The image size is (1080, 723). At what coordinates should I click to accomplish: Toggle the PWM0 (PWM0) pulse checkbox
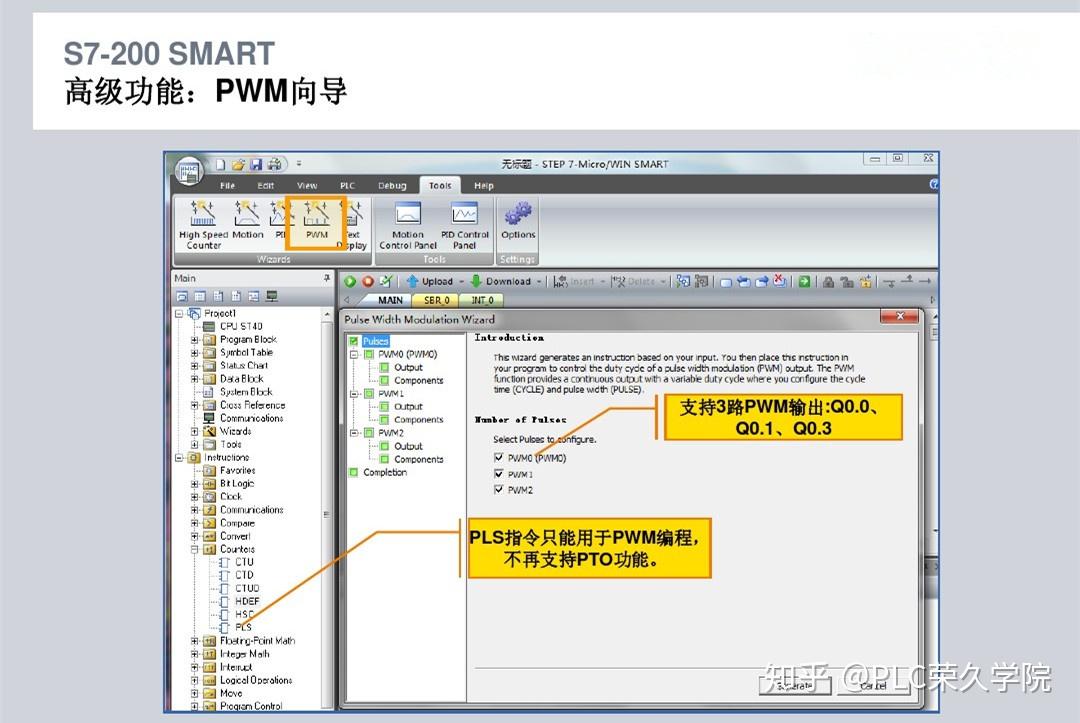click(x=499, y=457)
